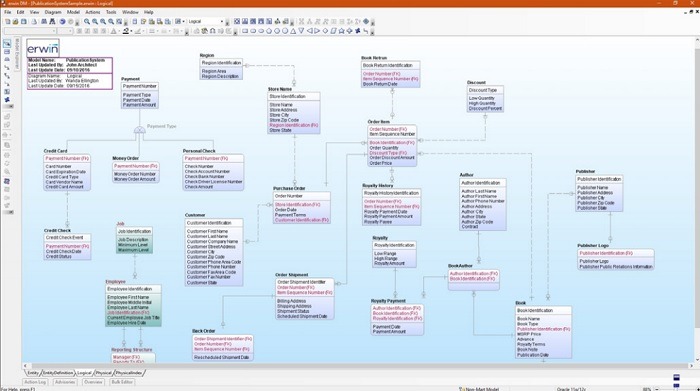Select the Order Shipment entity box
Screen dimensions: 700x391
304,299
